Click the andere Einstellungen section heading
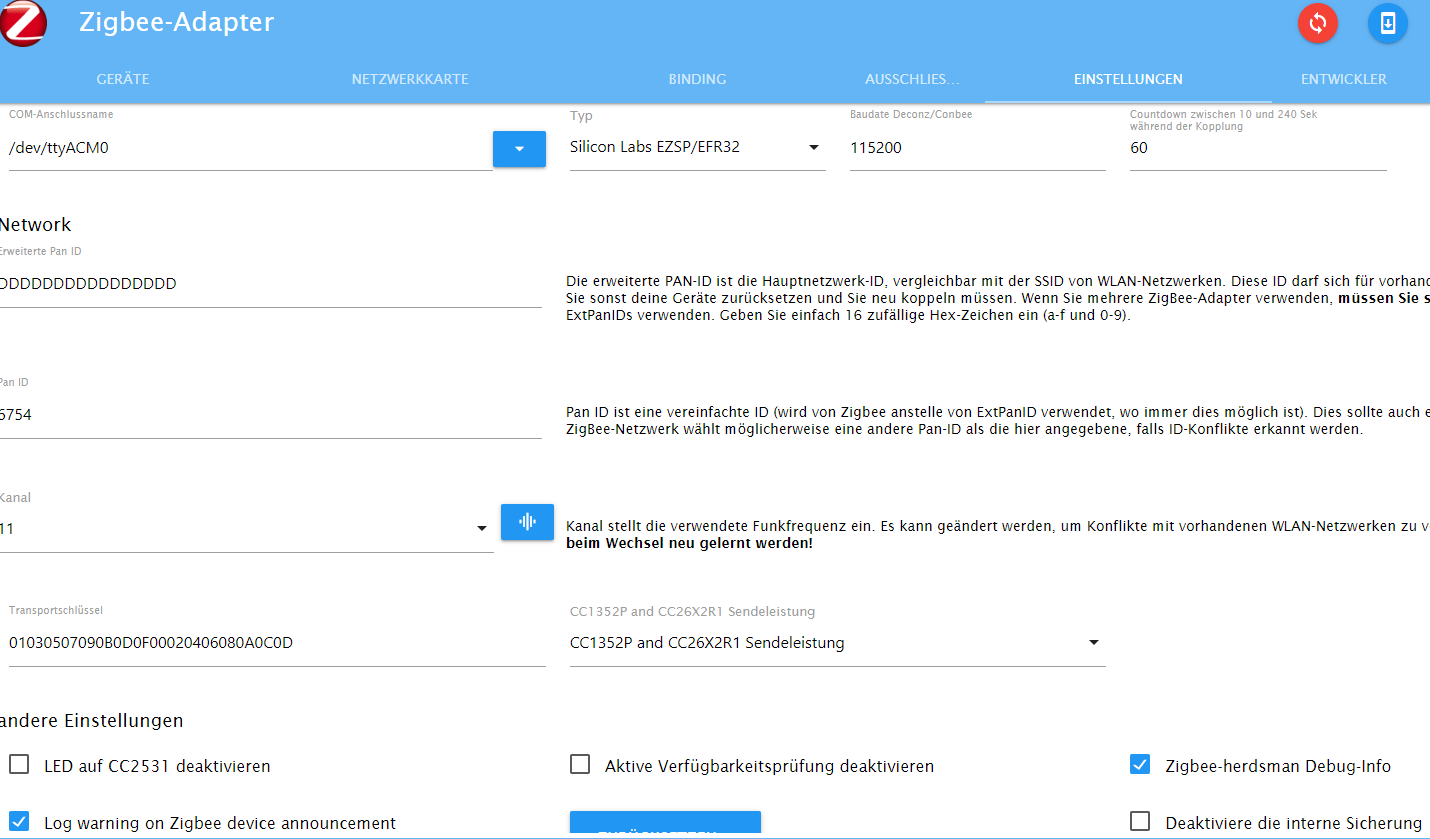The height and width of the screenshot is (839, 1430). 92,720
